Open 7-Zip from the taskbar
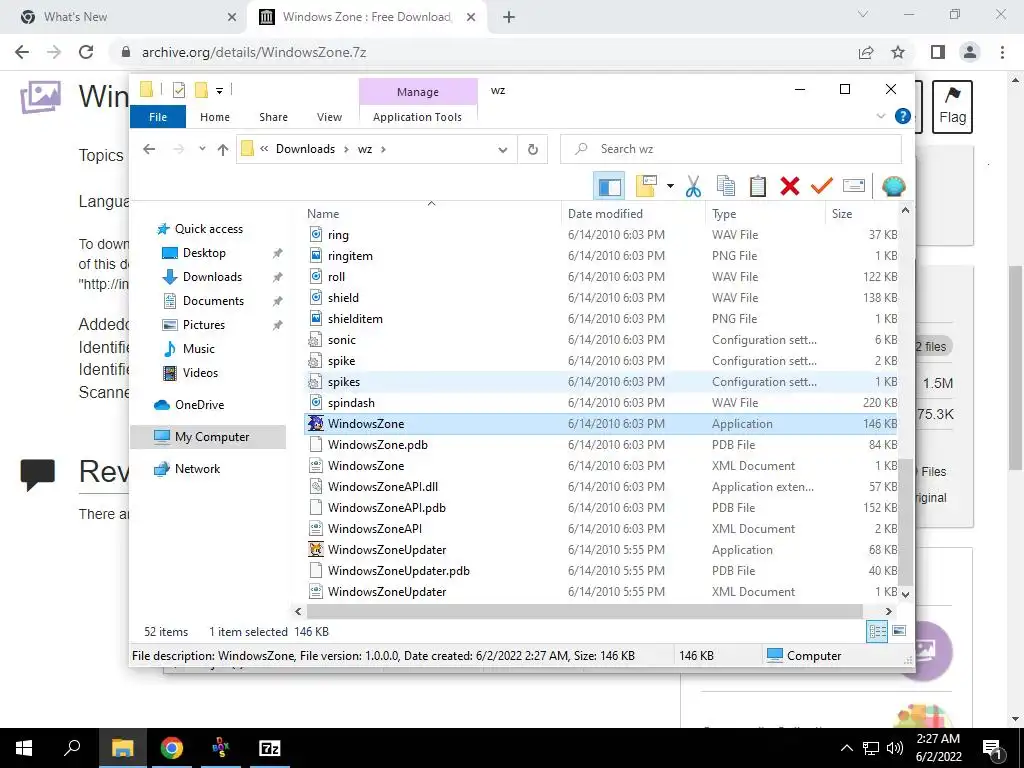The height and width of the screenshot is (768, 1024). pos(270,748)
